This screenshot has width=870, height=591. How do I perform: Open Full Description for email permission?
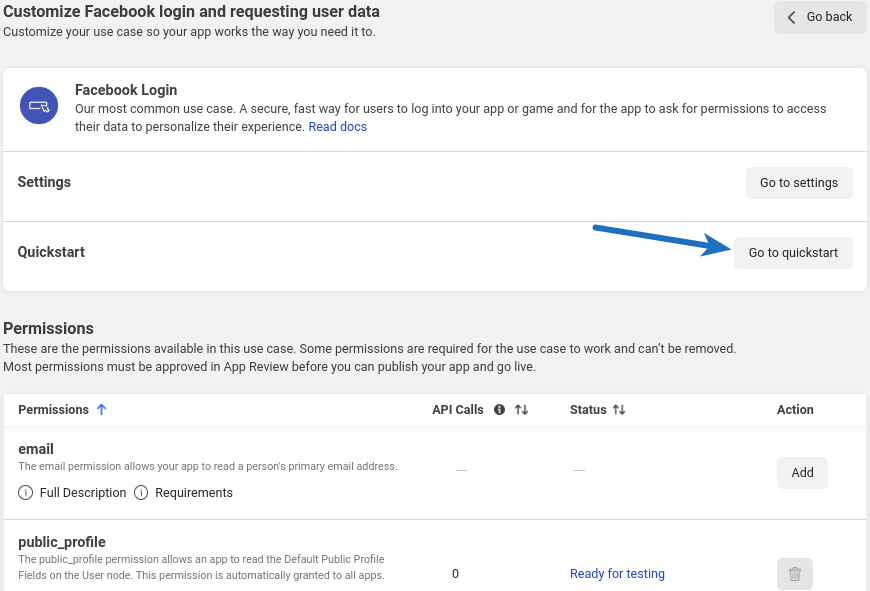(83, 493)
